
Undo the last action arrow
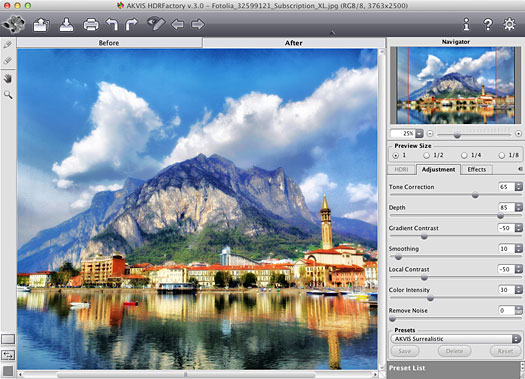coord(112,24)
